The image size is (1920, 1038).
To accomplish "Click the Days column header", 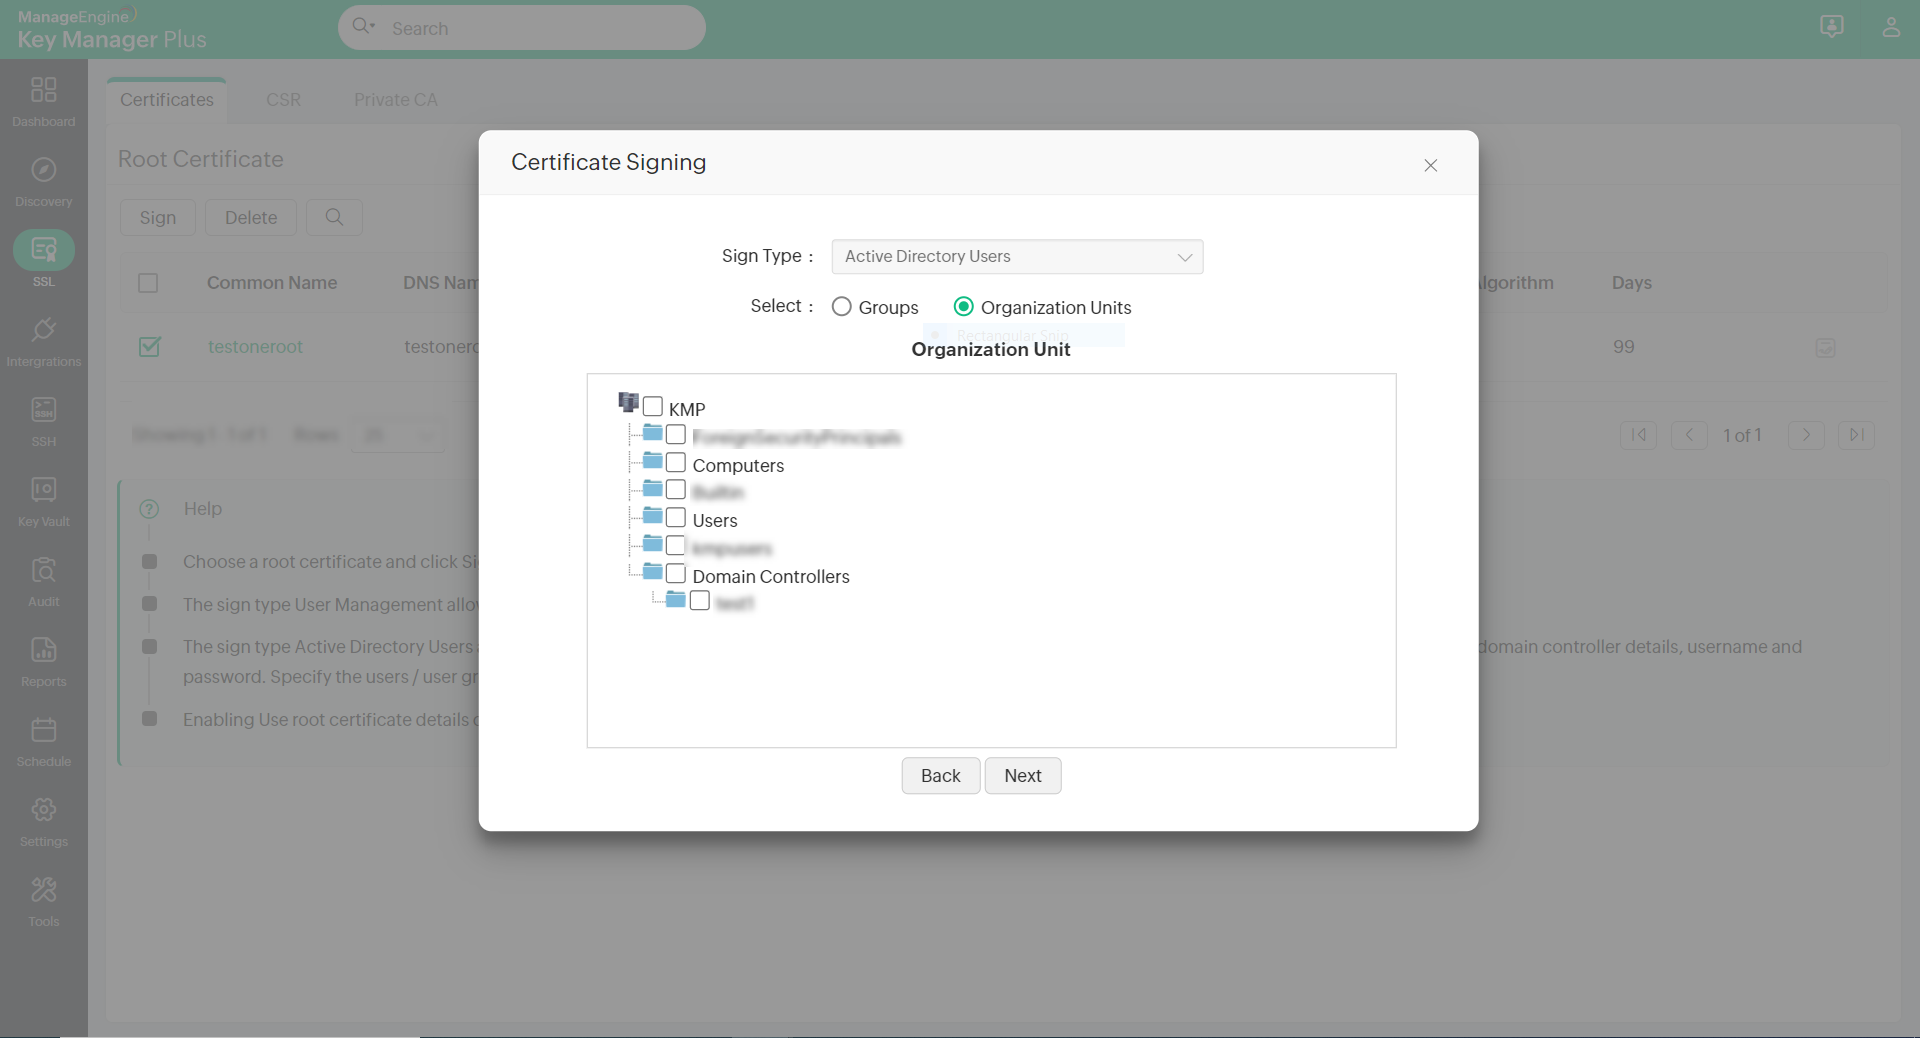I will (x=1632, y=283).
